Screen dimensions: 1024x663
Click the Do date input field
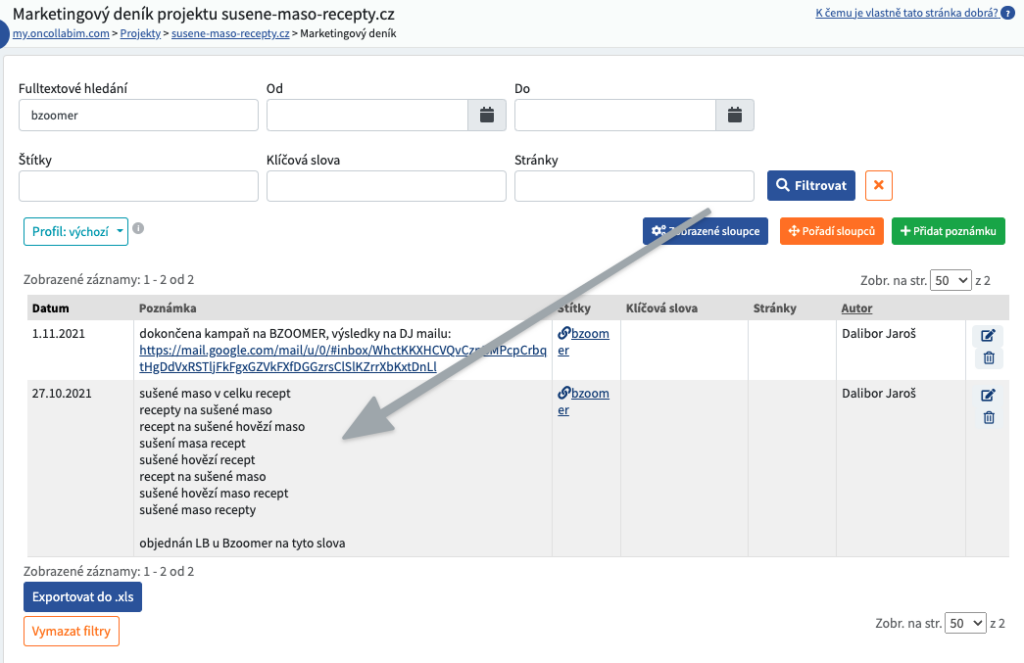pos(615,116)
